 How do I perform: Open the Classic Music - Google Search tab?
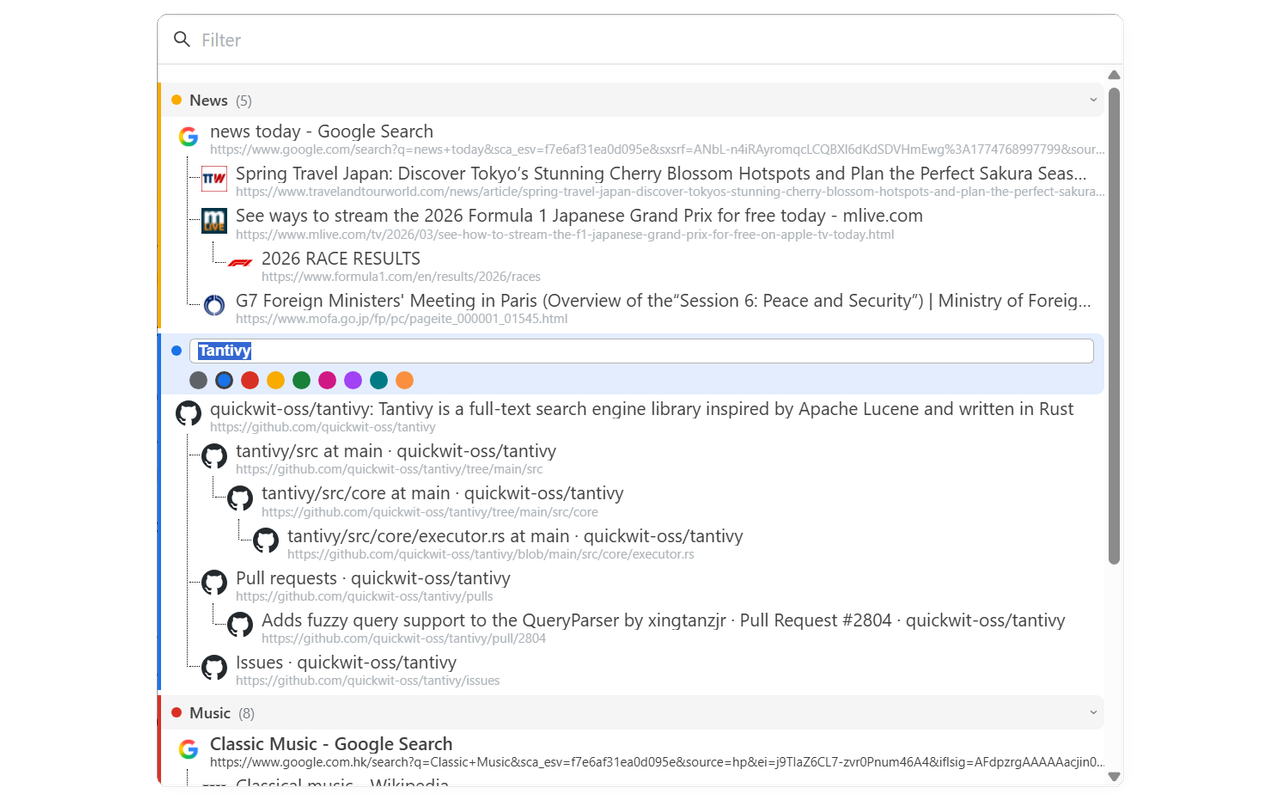331,744
